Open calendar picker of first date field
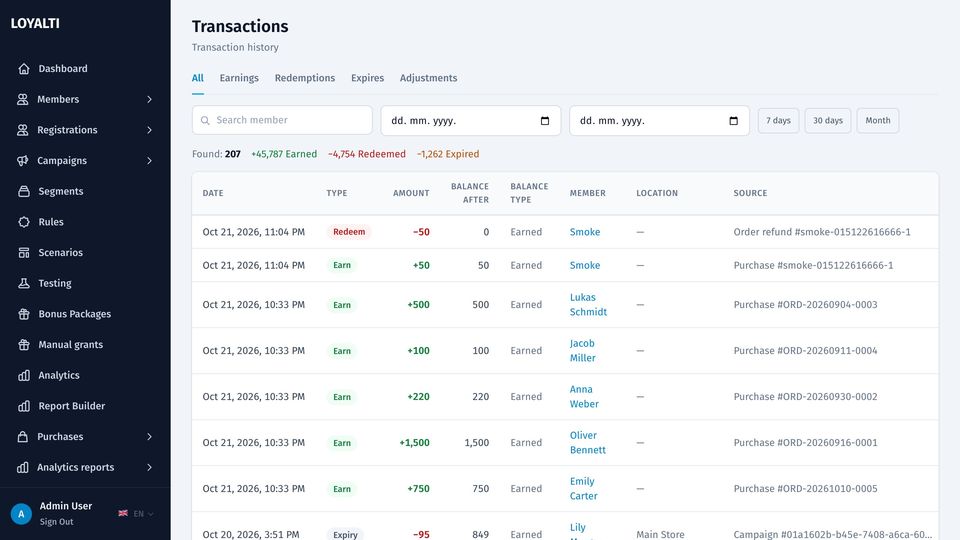Screen dimensions: 960x540 point(545,121)
